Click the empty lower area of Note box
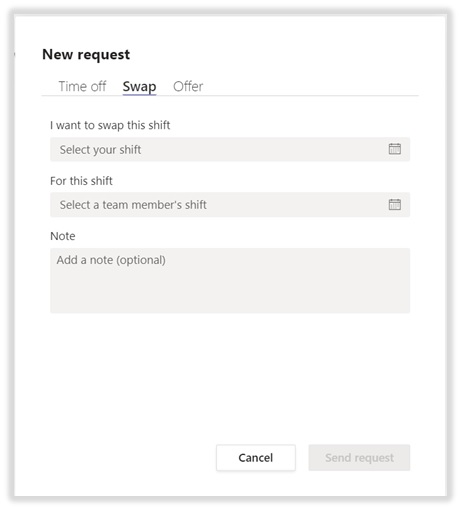Viewport: 461px width, 510px height. 230,293
